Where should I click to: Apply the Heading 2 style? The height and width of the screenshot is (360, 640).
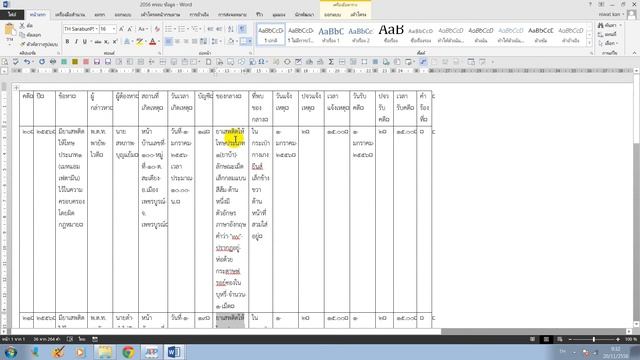[x=361, y=34]
